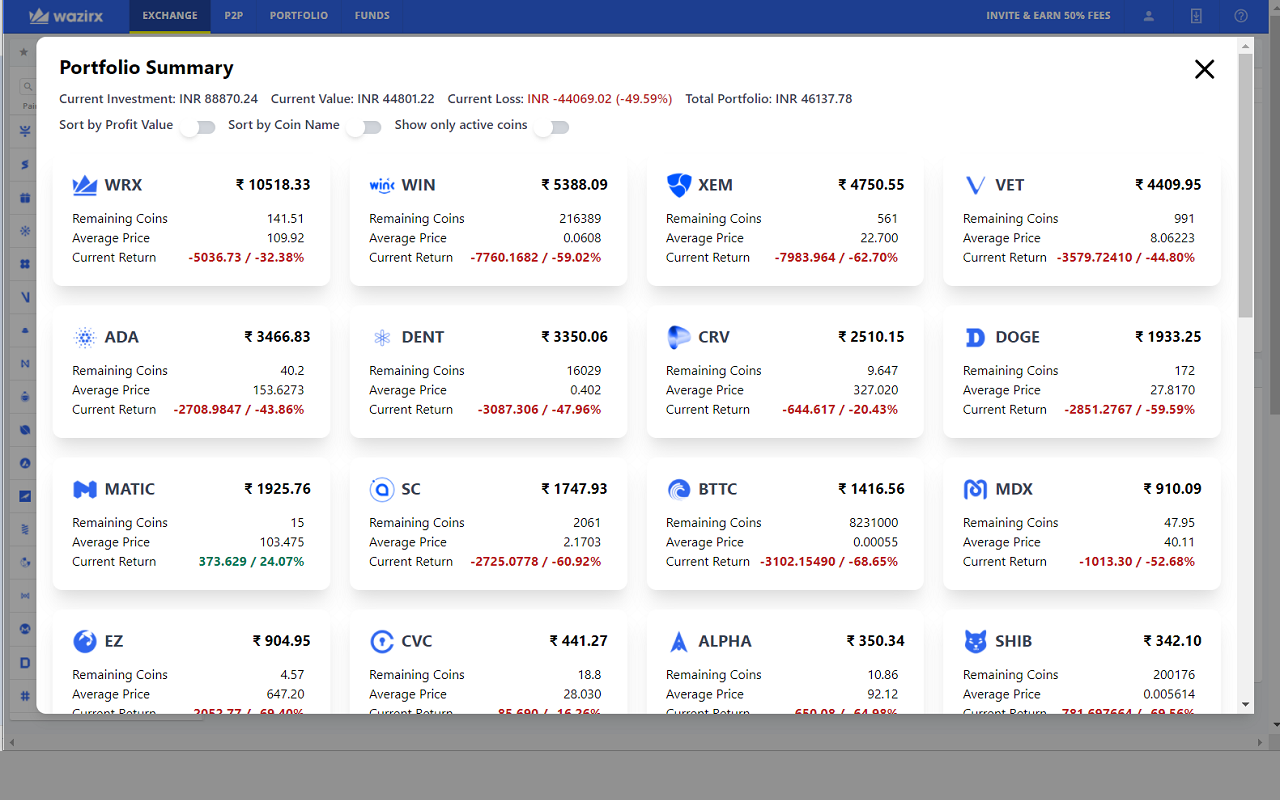This screenshot has width=1280, height=800.
Task: Click Current Loss INR -44069.02 value
Action: point(599,99)
